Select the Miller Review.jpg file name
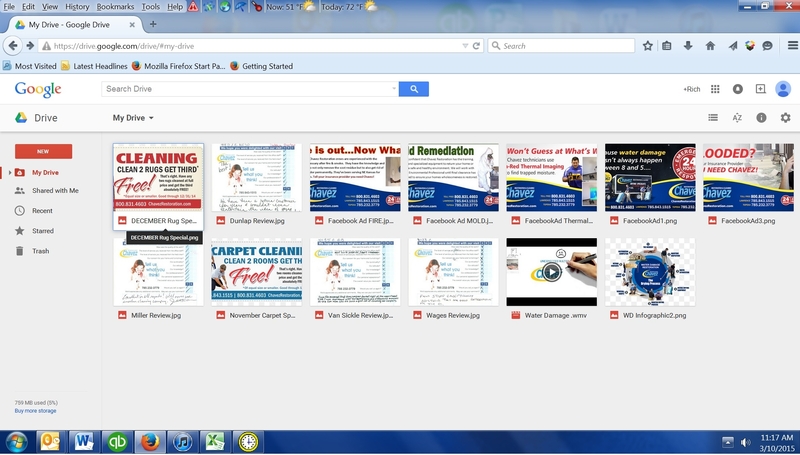This screenshot has height=455, width=800. pos(156,315)
